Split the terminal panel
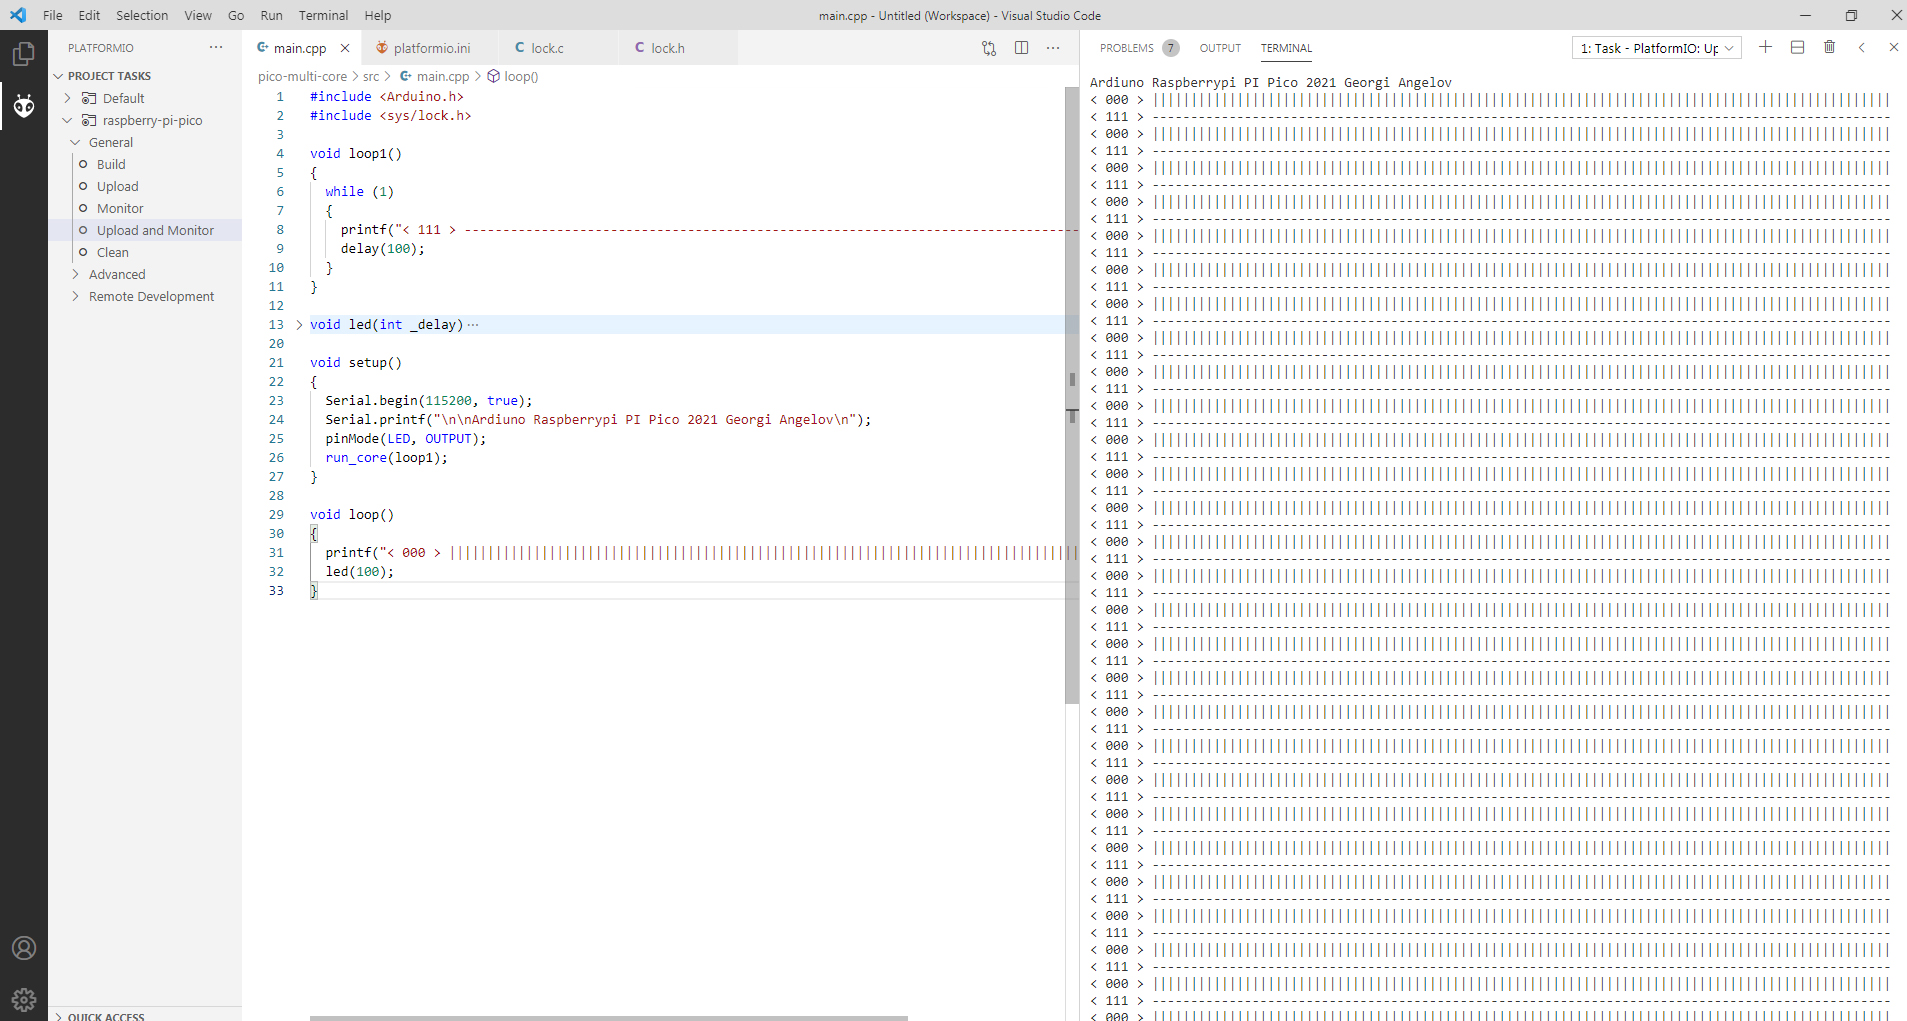This screenshot has width=1907, height=1021. (x=1798, y=47)
